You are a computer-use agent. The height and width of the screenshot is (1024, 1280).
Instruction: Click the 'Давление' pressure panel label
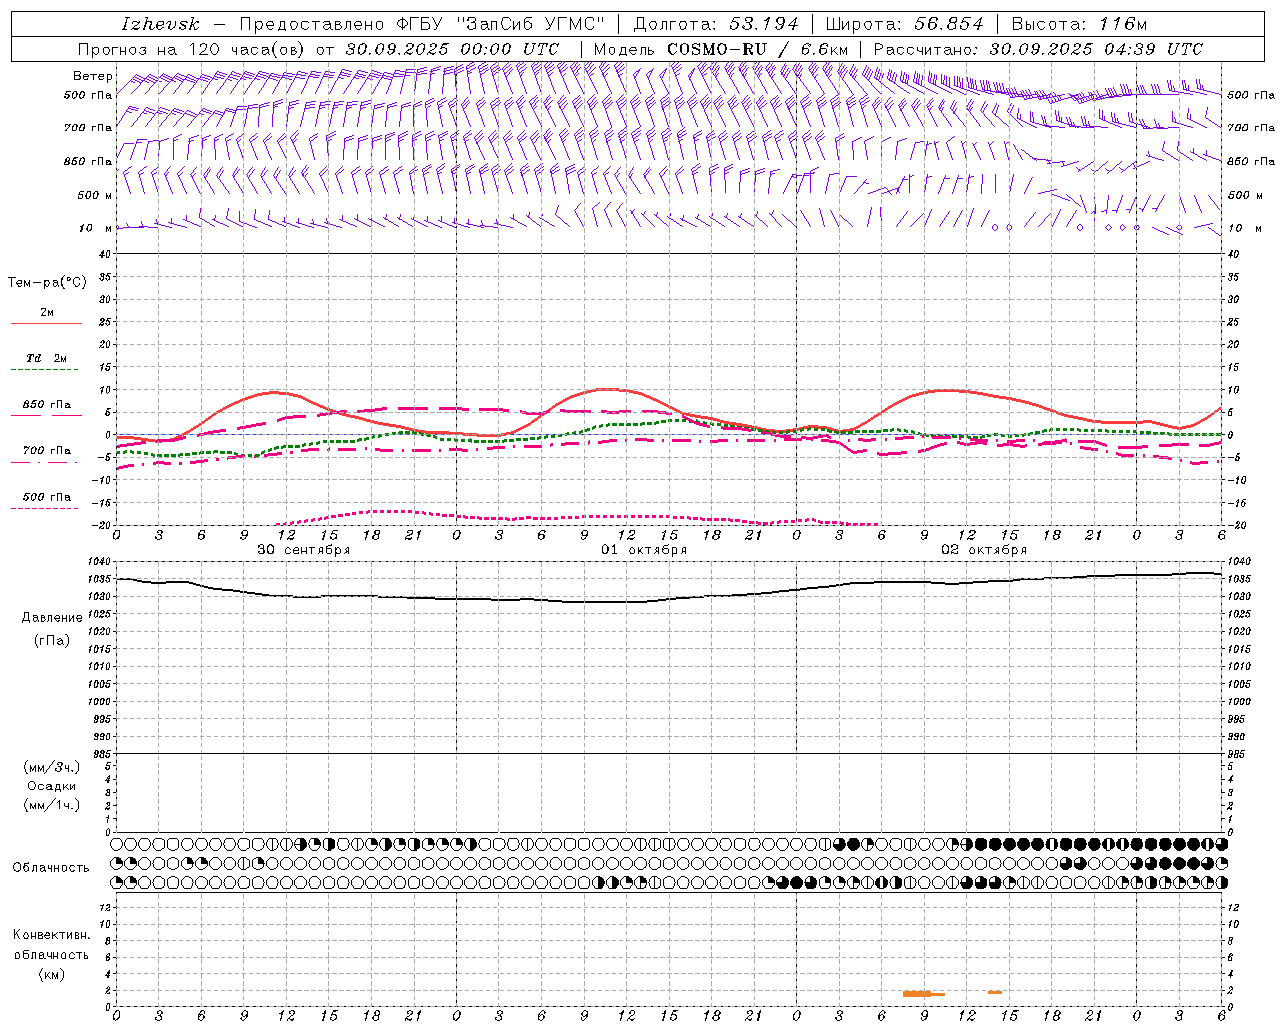(x=51, y=618)
